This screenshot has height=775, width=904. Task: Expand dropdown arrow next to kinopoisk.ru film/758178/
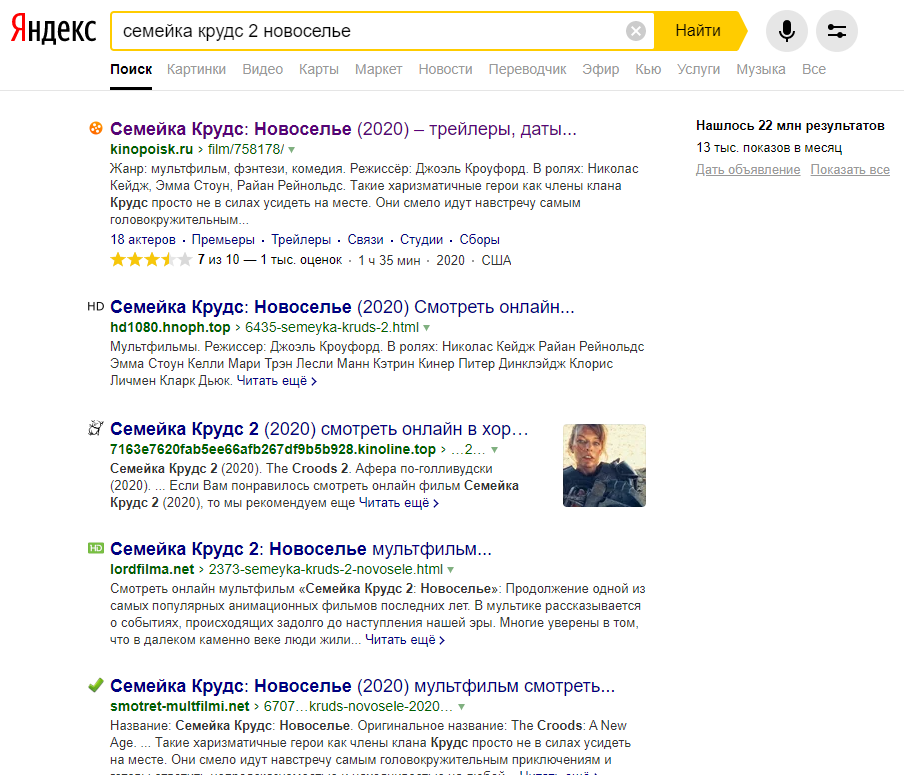pos(292,150)
